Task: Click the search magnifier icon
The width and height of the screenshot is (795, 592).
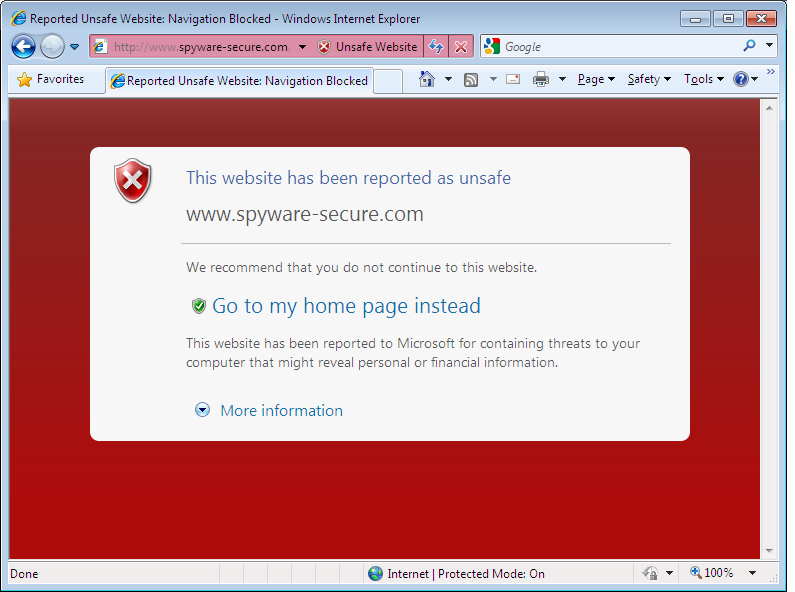Action: pyautogui.click(x=749, y=46)
